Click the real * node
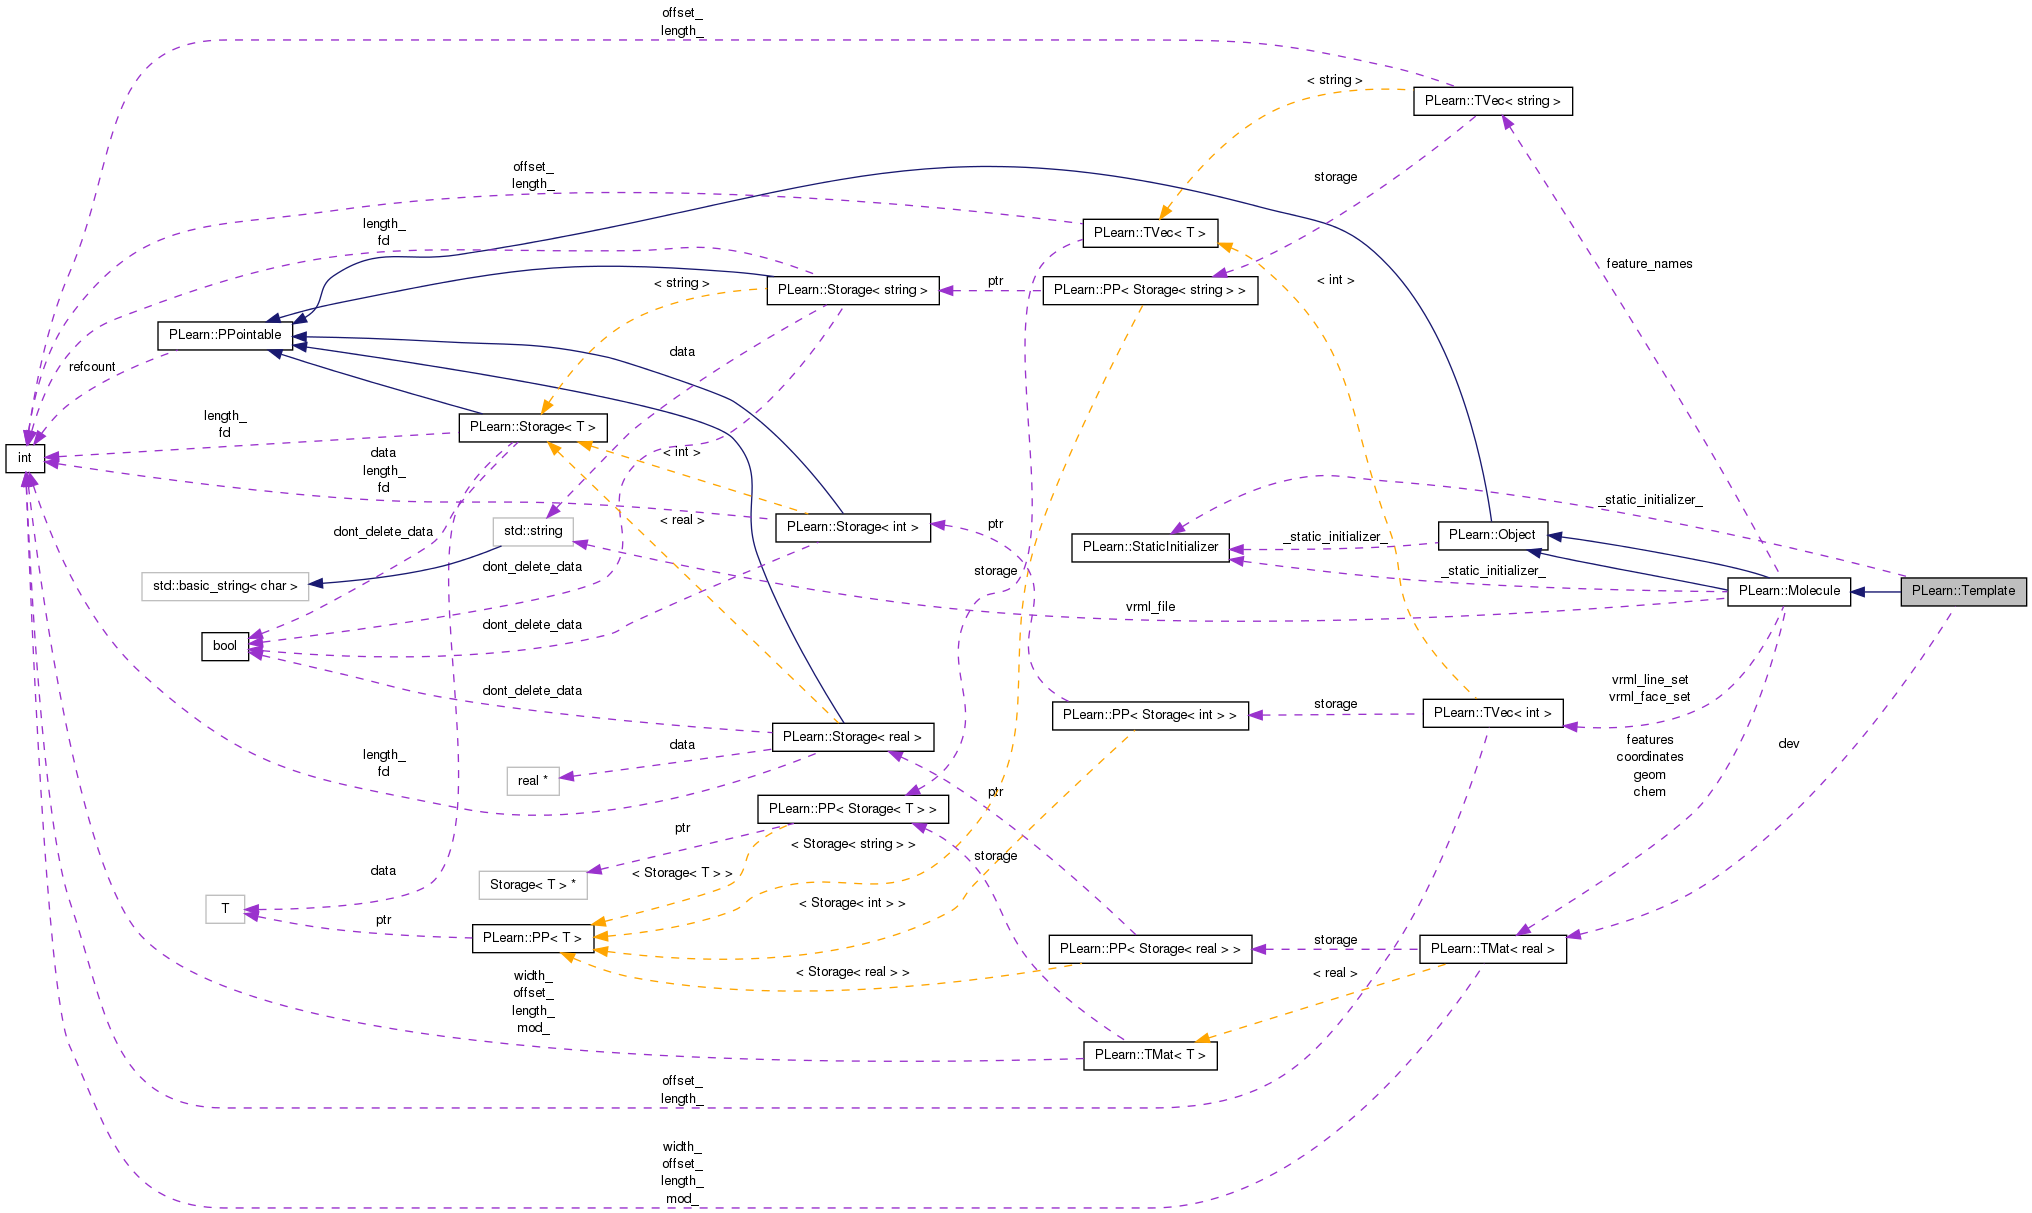This screenshot has width=2032, height=1213. [x=533, y=781]
